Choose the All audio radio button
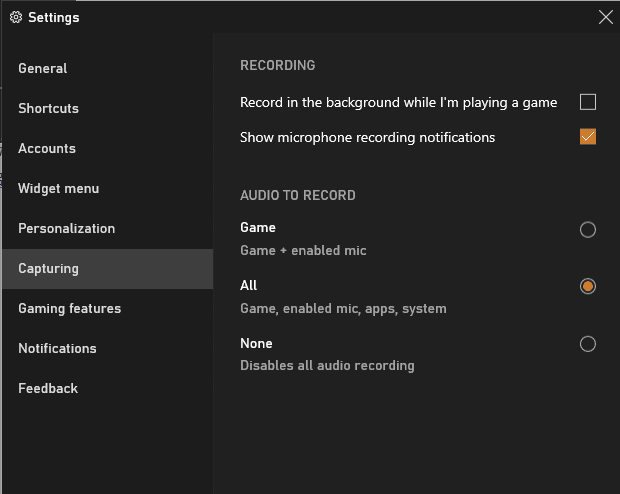 (588, 287)
